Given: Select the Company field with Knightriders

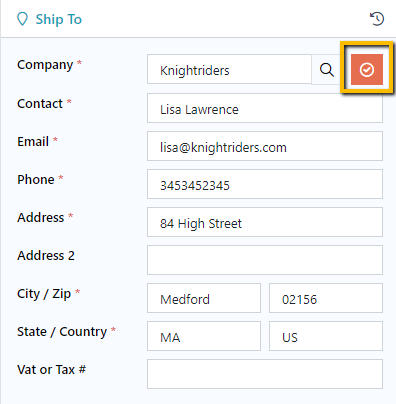Looking at the screenshot, I should tap(229, 69).
